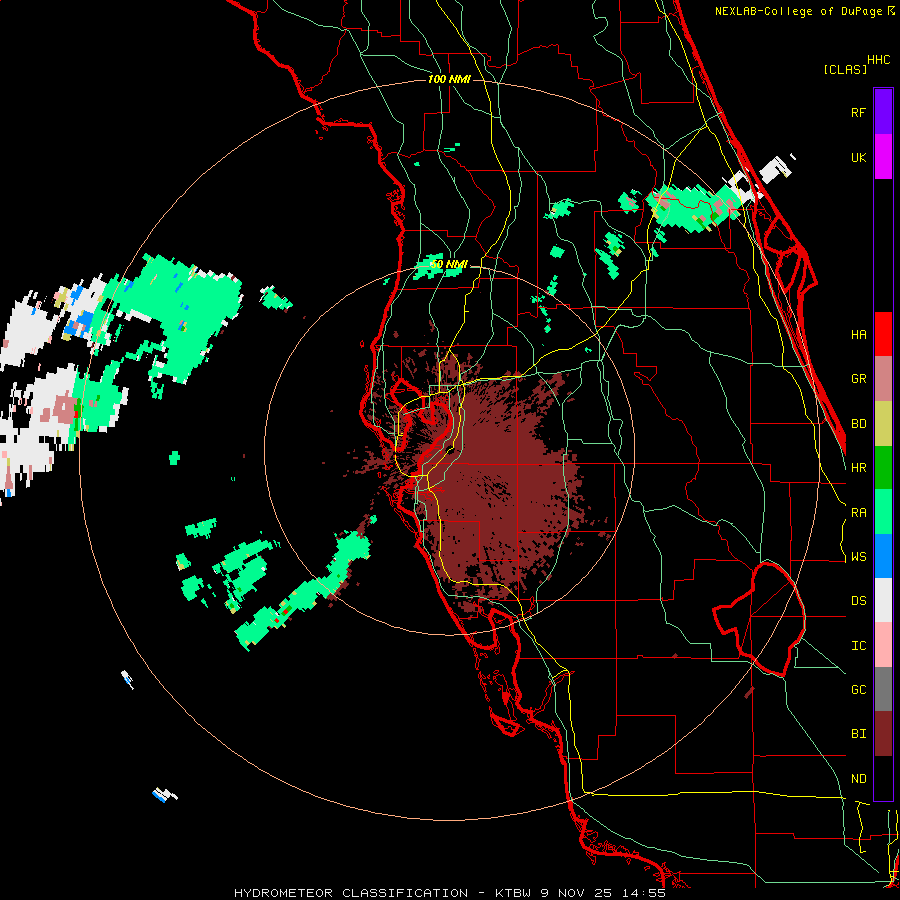
Task: Click the HR legend label
Action: point(858,468)
